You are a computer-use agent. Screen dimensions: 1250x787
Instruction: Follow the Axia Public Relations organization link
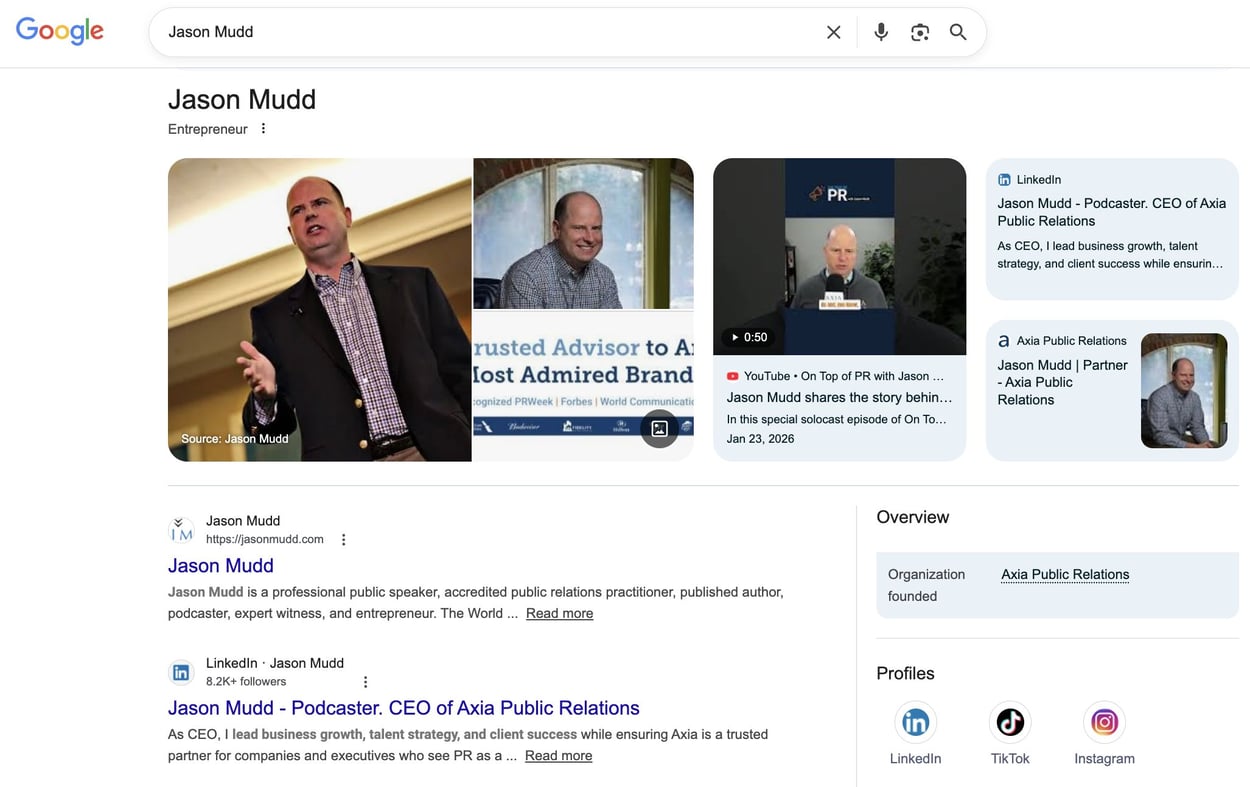click(1065, 574)
